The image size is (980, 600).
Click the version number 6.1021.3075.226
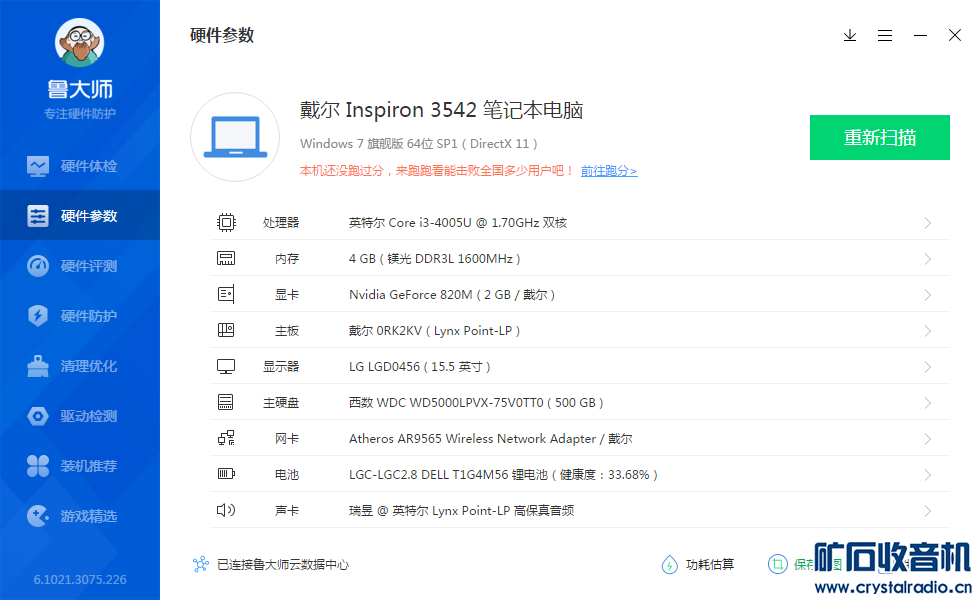point(80,579)
